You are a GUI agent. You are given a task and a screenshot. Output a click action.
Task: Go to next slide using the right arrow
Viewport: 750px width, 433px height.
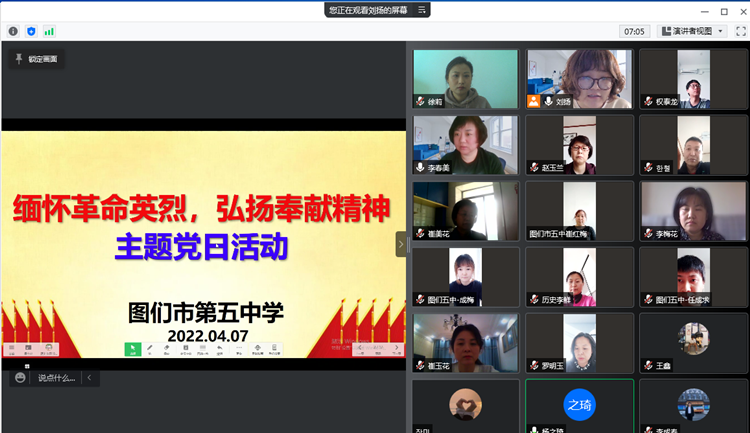(x=397, y=349)
